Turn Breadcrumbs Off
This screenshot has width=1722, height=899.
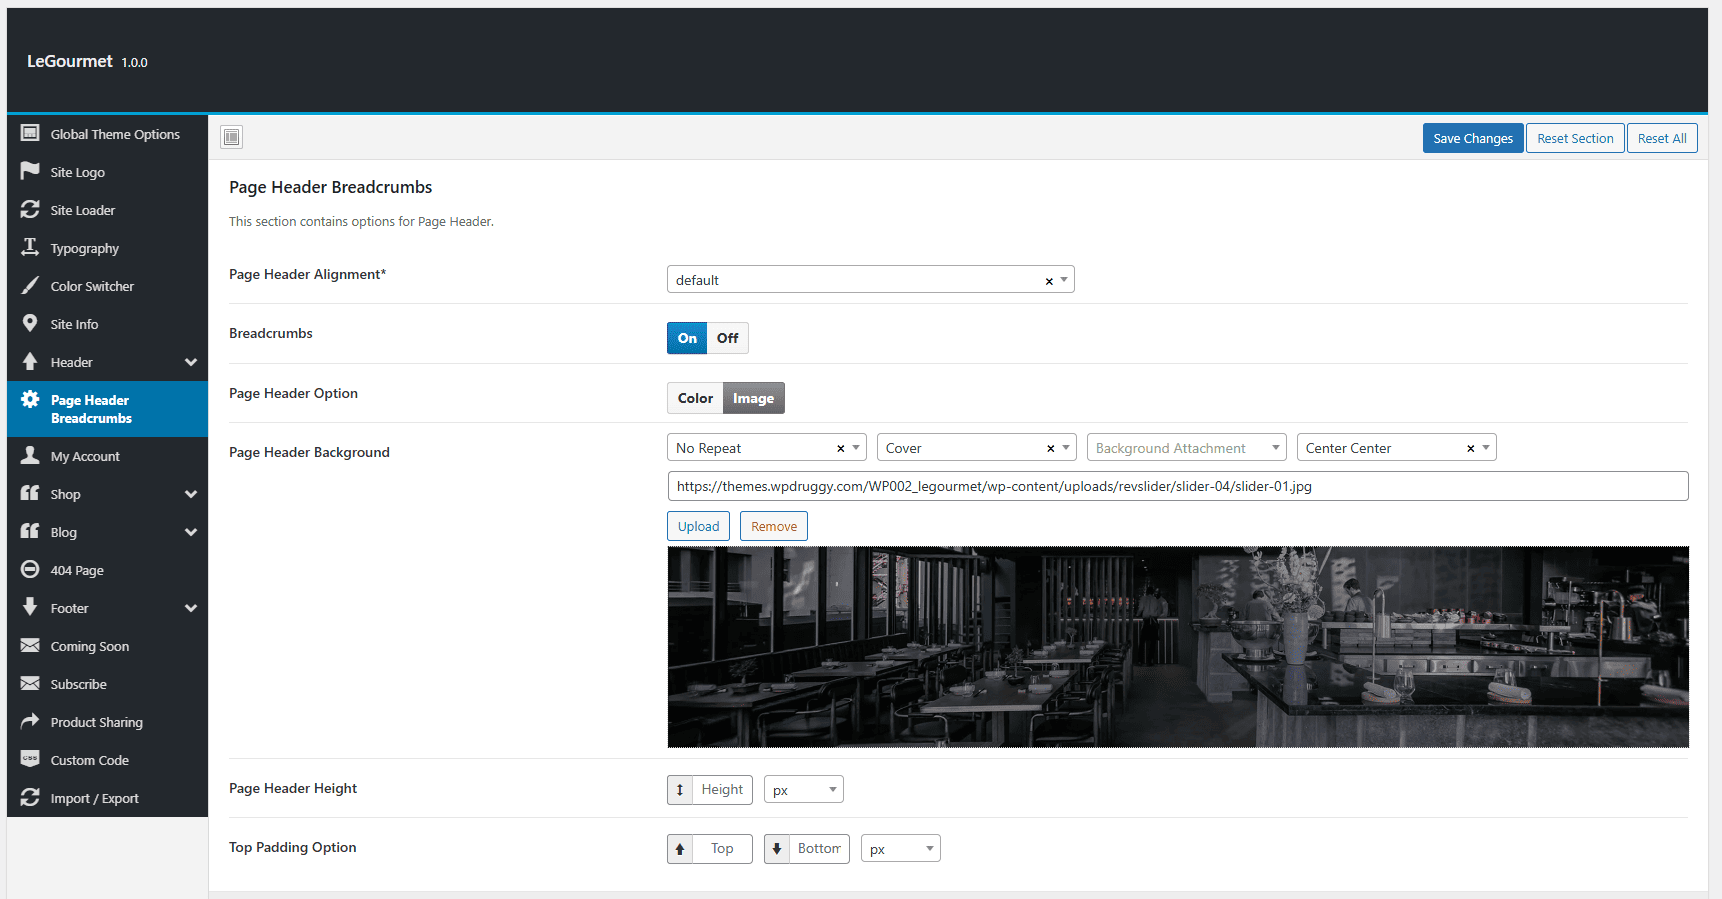click(727, 338)
